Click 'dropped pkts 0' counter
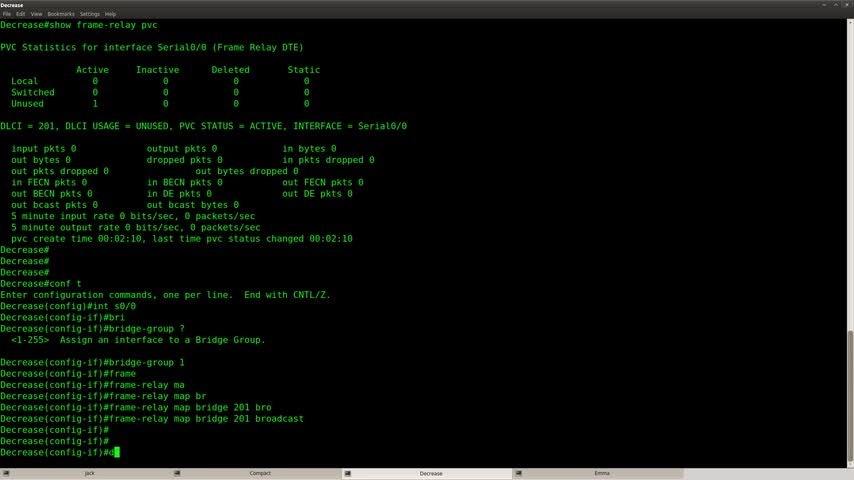 click(185, 160)
